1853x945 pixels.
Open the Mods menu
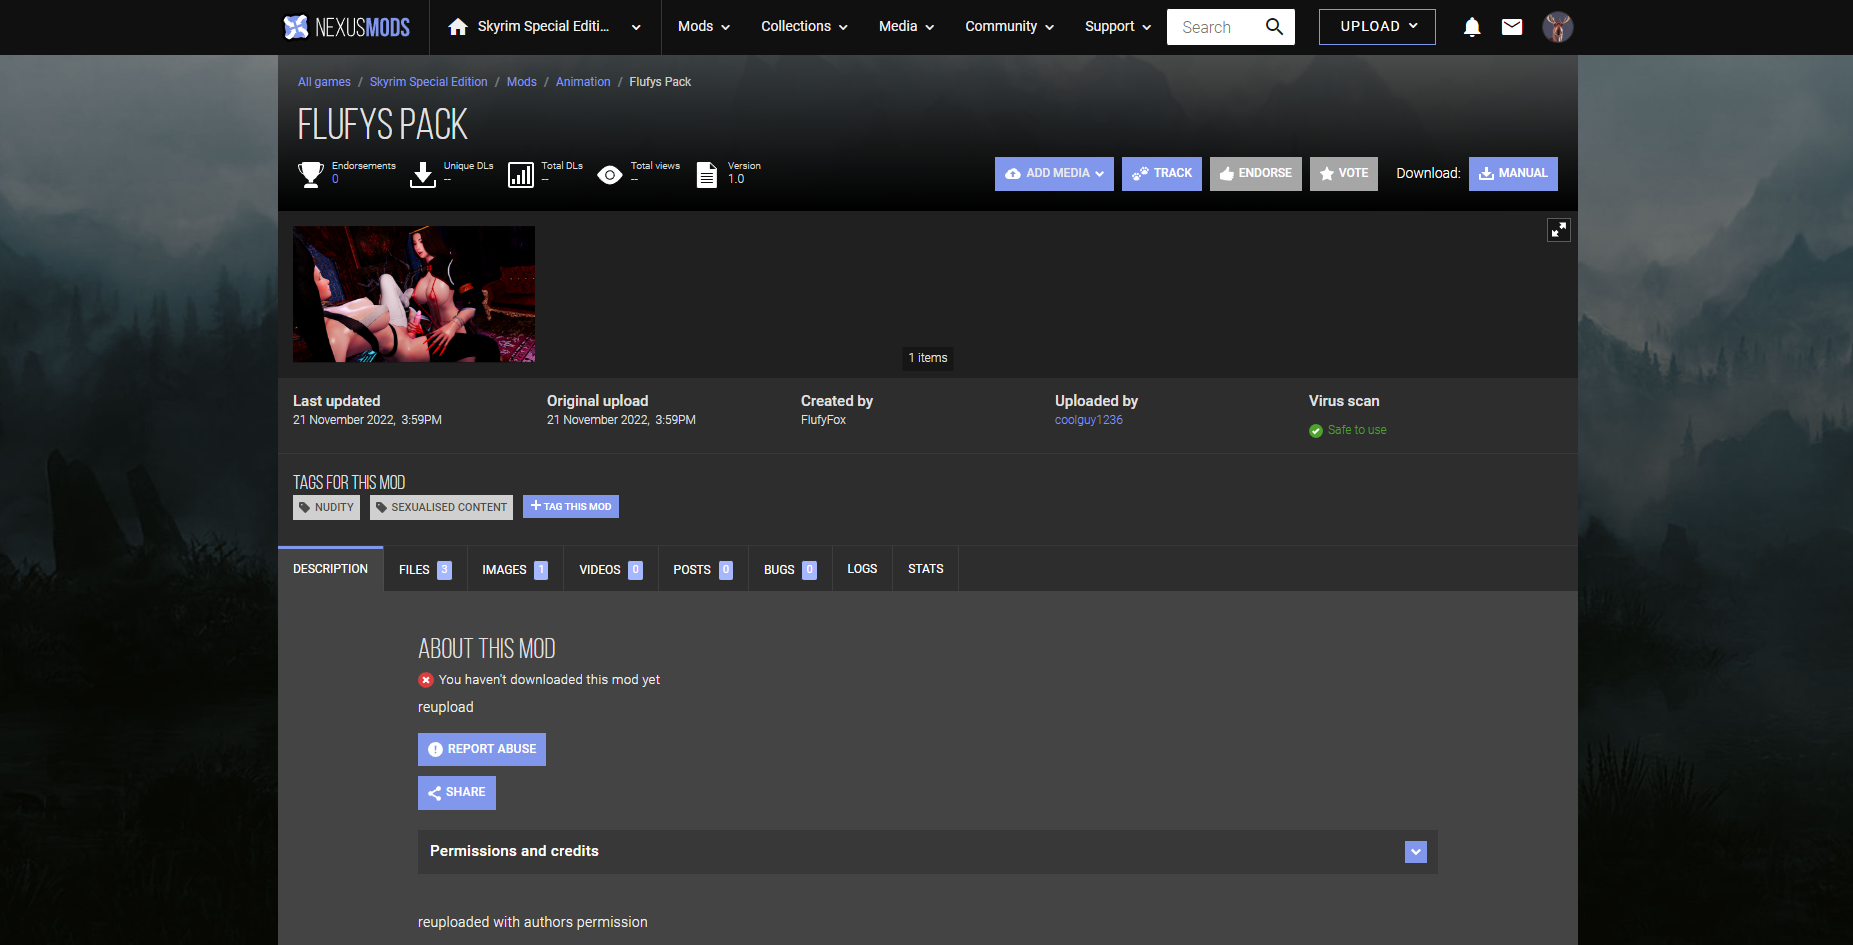coord(704,27)
